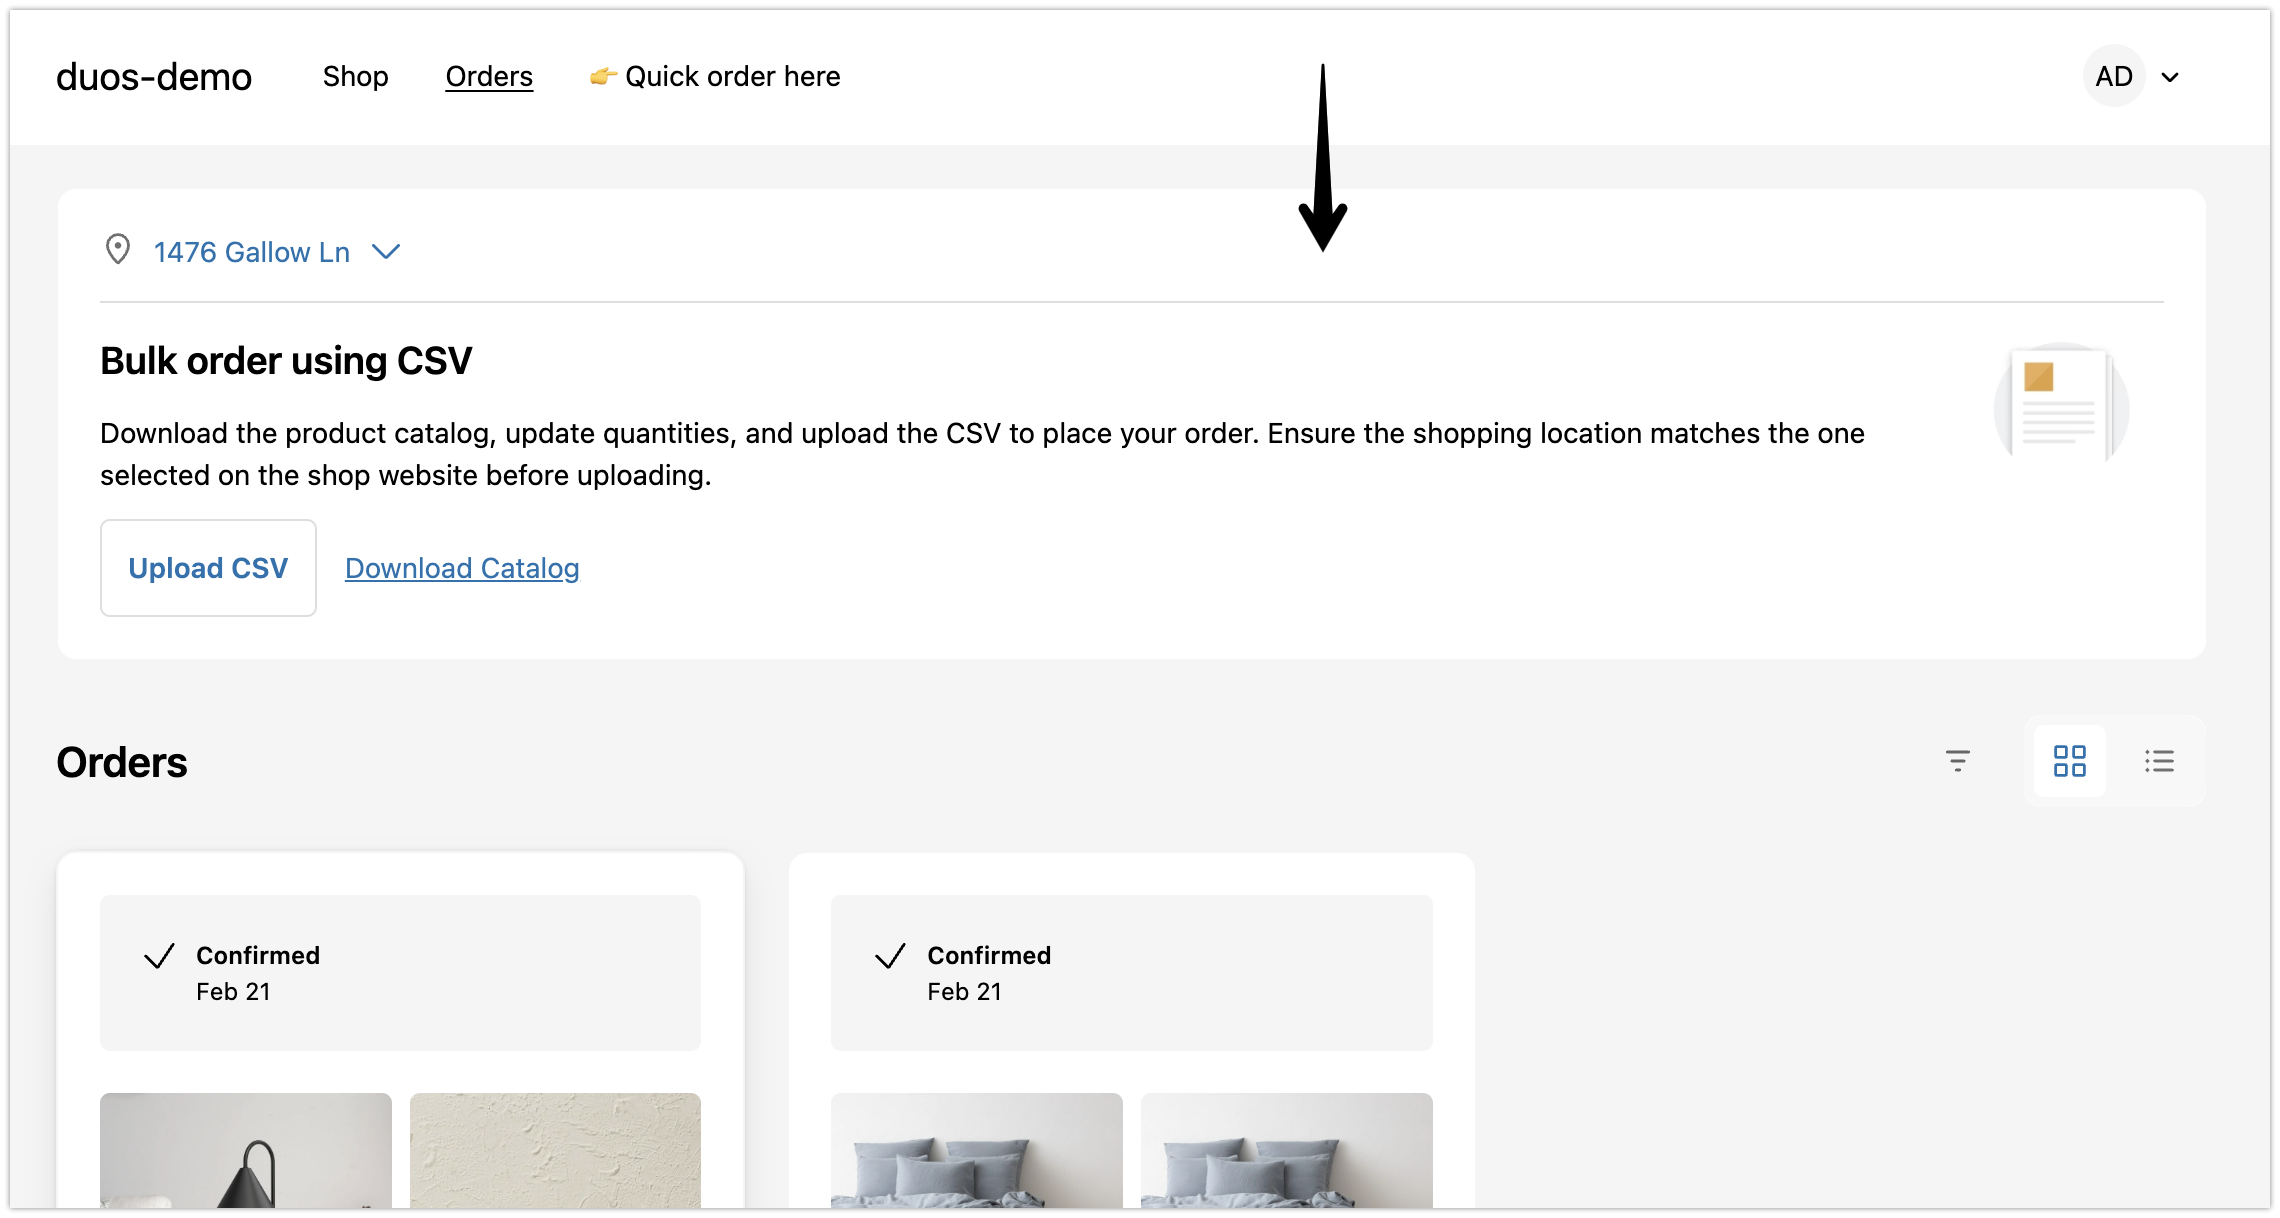The image size is (2280, 1218).
Task: Switch orders to grid view
Action: point(2069,761)
